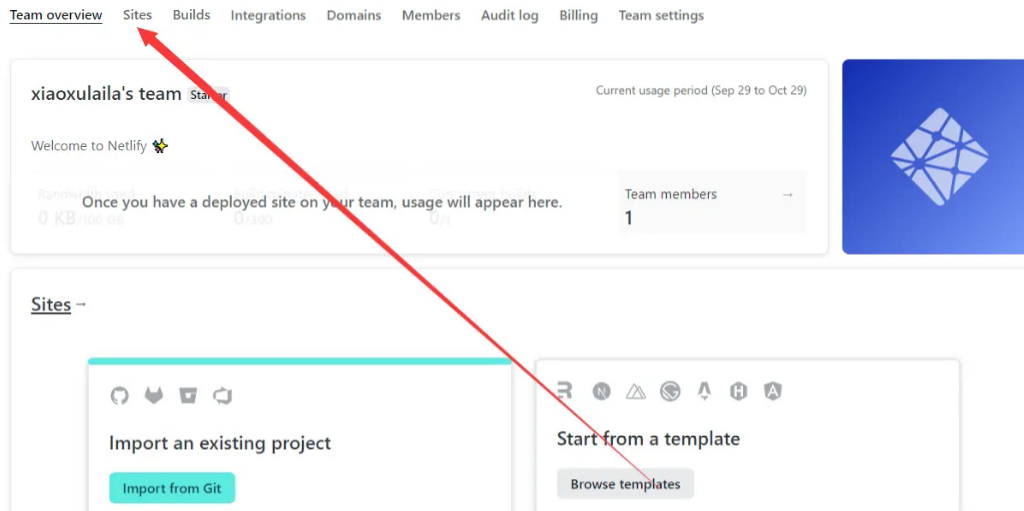Click the Browse templates button

(x=625, y=484)
